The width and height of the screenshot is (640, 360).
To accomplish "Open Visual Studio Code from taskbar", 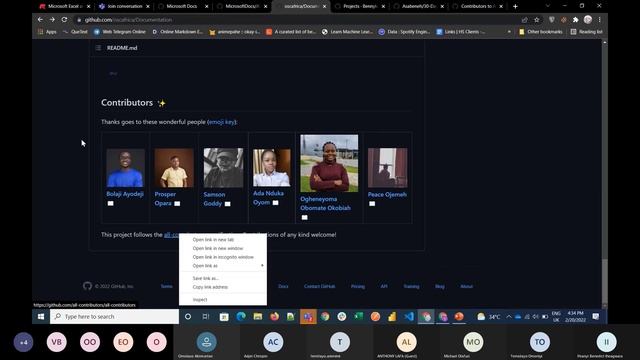I will 409,316.
